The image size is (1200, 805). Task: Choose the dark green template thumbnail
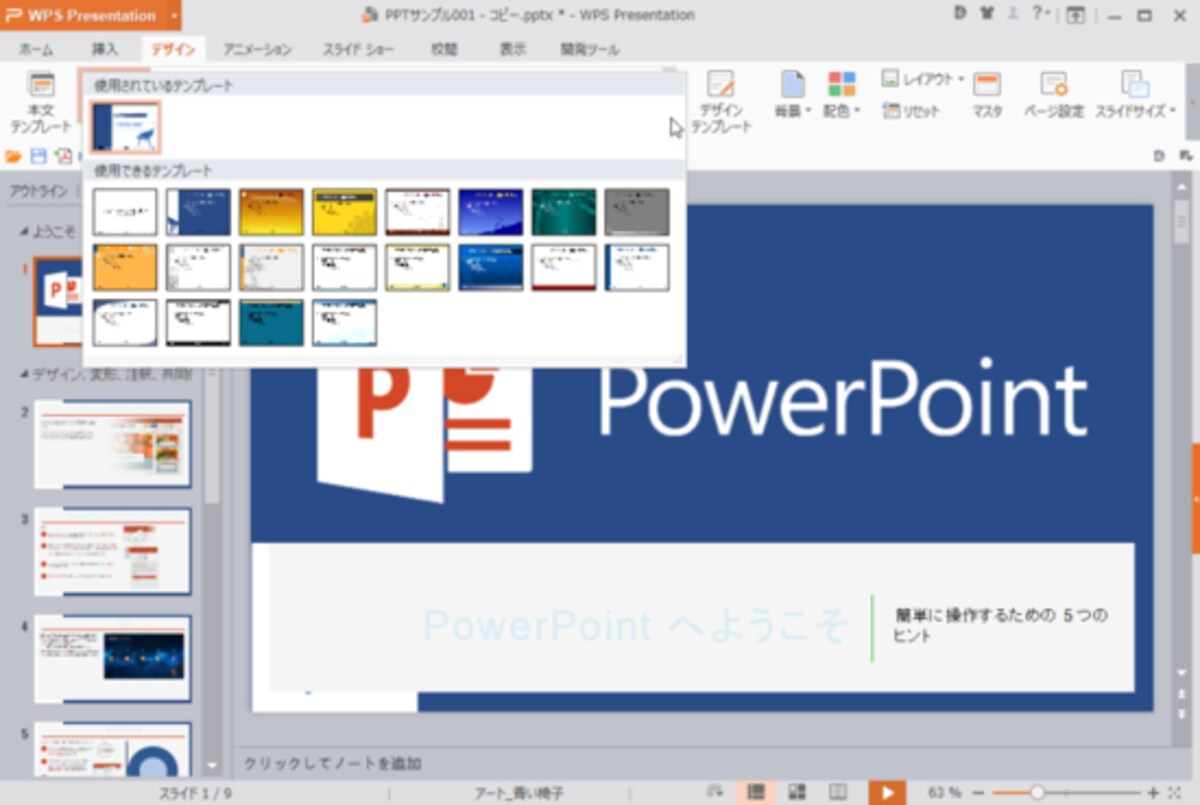tap(564, 211)
